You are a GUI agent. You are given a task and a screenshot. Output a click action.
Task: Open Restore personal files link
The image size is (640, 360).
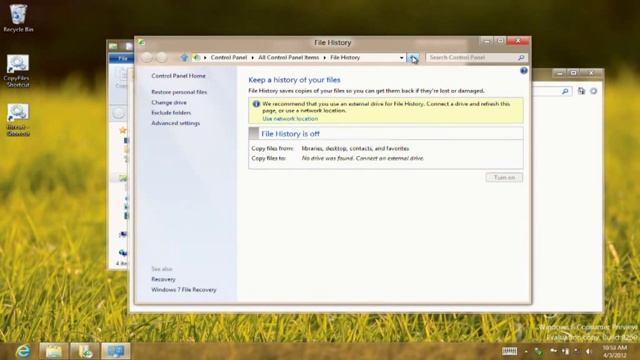[x=179, y=92]
